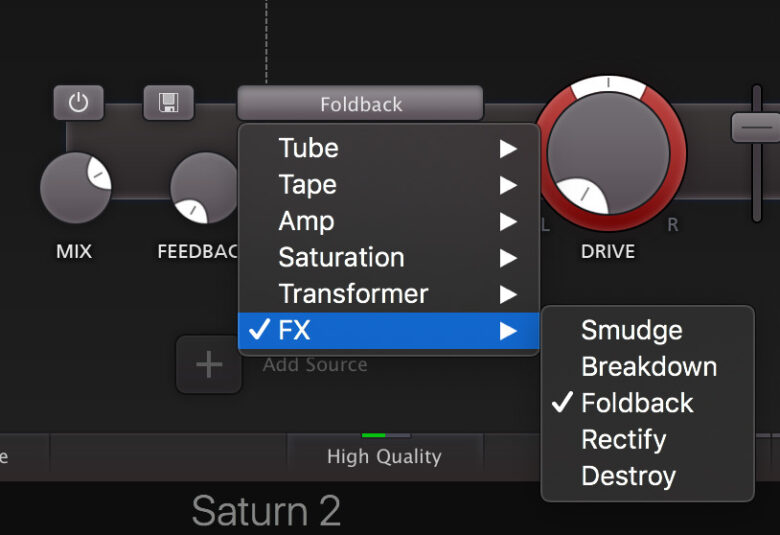Click the vertical level slider handle
This screenshot has width=780, height=535.
click(x=756, y=127)
